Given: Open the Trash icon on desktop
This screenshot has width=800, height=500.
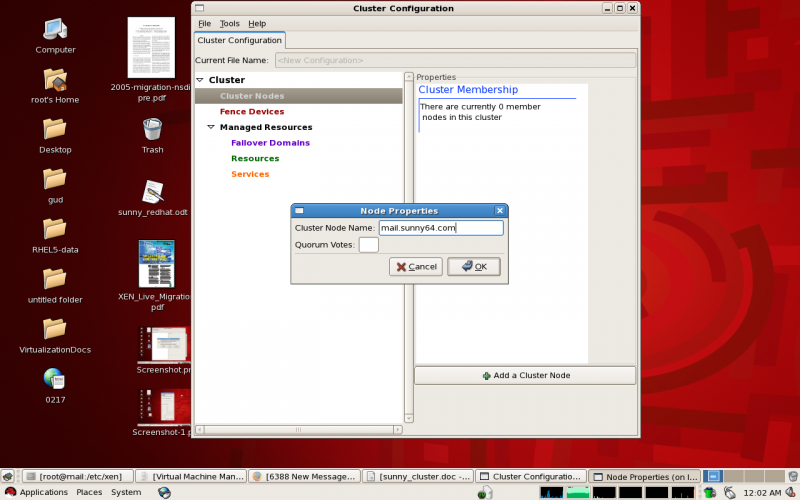Looking at the screenshot, I should pyautogui.click(x=152, y=129).
